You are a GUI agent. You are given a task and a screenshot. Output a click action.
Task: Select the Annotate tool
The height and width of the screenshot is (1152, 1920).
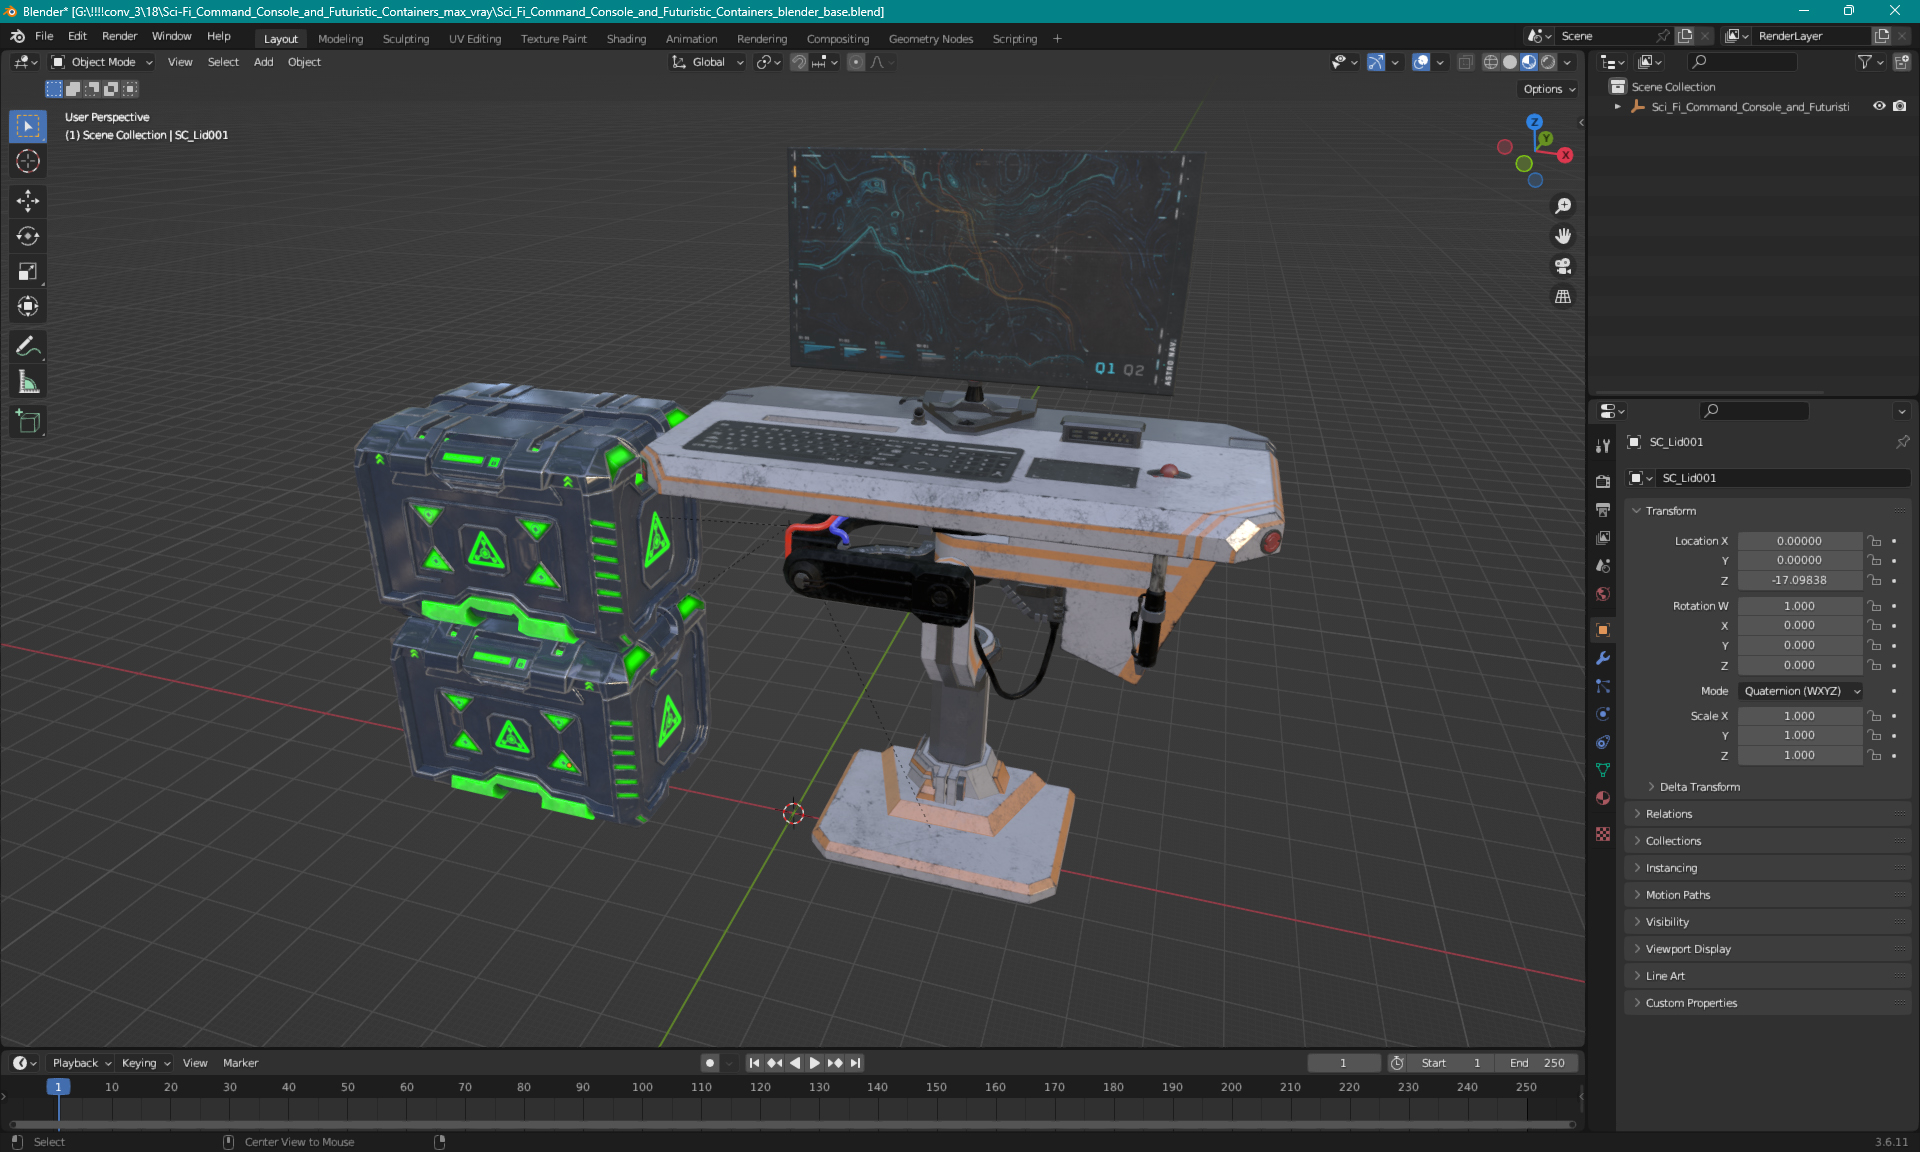(x=28, y=347)
